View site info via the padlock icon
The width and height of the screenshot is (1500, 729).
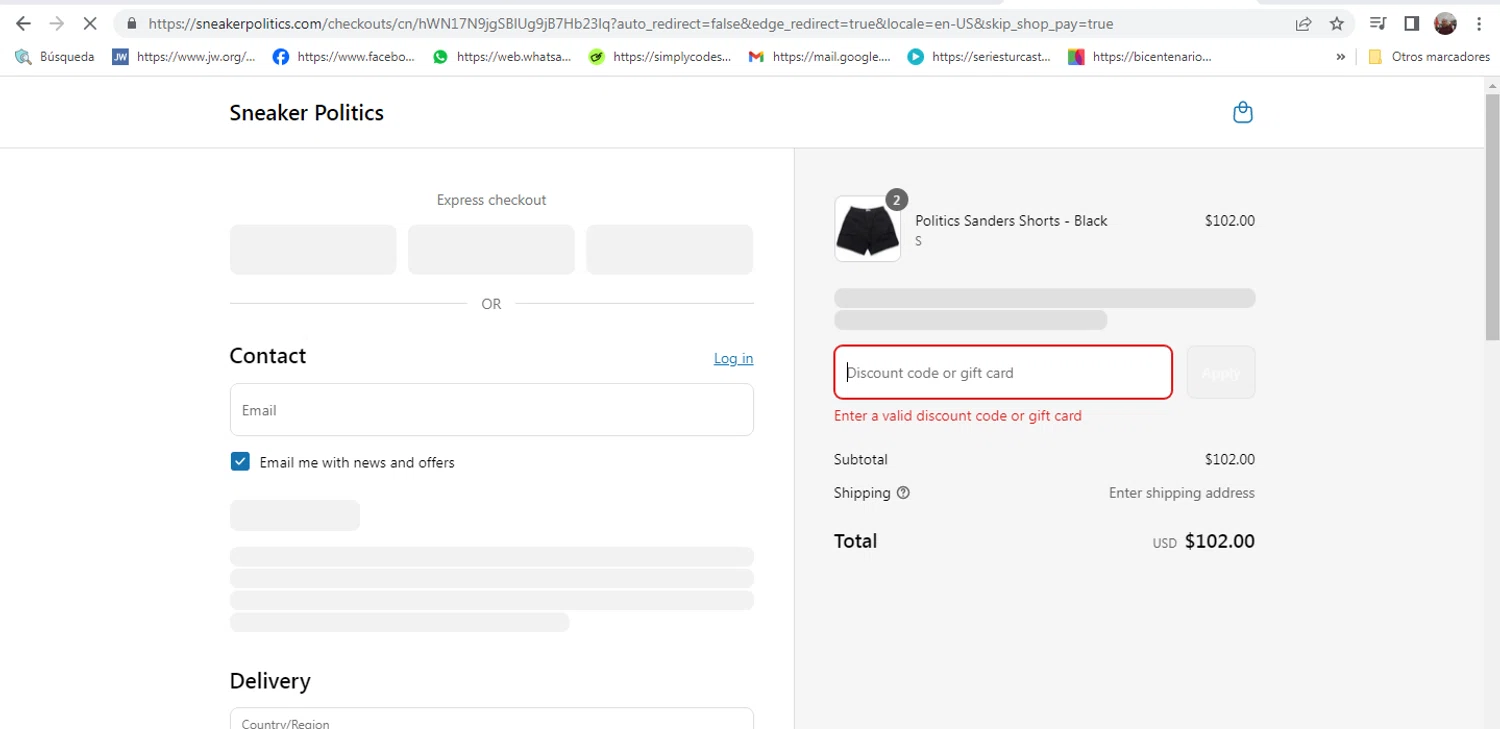pyautogui.click(x=131, y=23)
